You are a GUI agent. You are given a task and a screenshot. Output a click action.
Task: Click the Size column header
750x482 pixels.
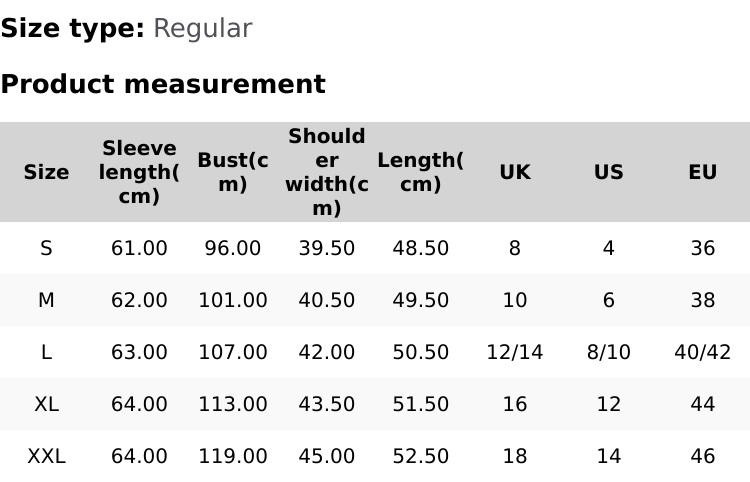tap(46, 172)
